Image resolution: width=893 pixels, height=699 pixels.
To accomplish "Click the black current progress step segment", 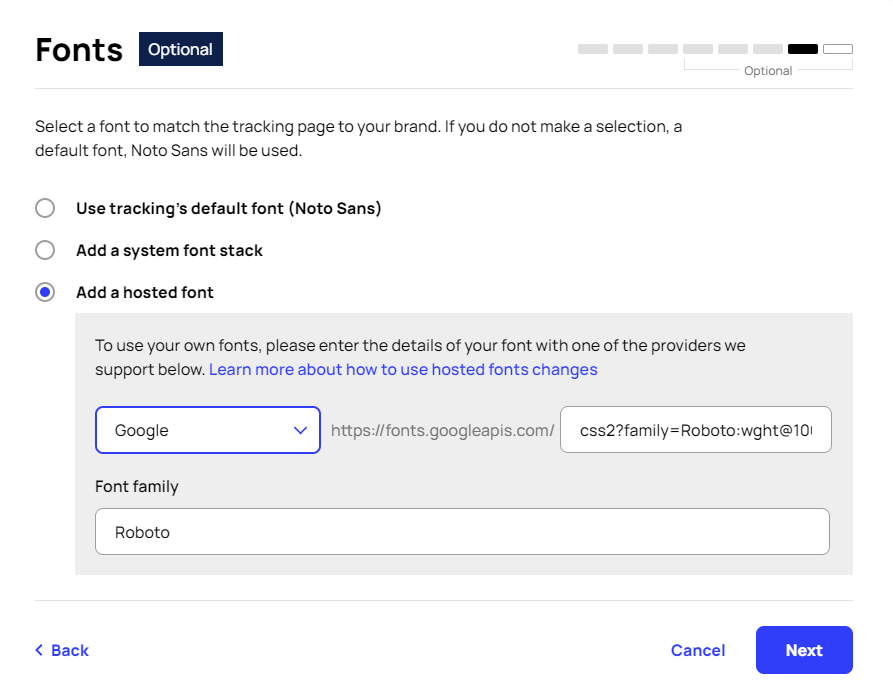I will click(x=803, y=49).
